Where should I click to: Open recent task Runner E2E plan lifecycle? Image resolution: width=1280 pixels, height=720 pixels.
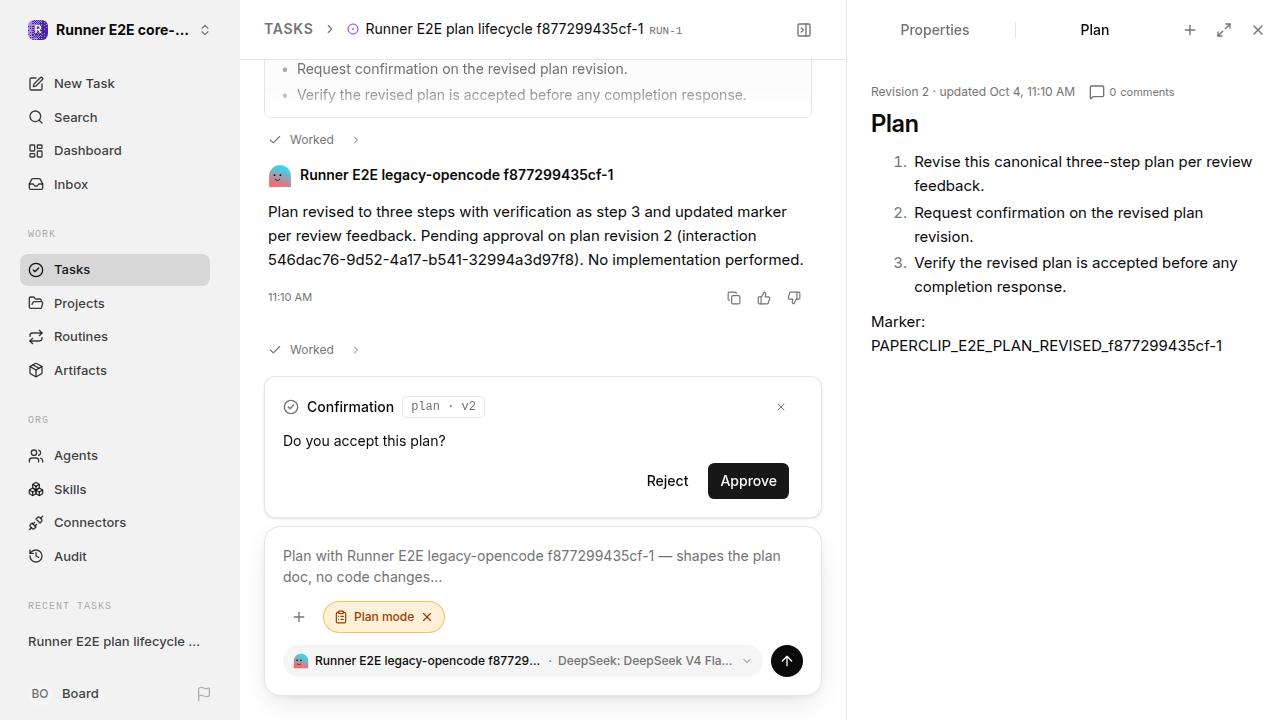[115, 642]
